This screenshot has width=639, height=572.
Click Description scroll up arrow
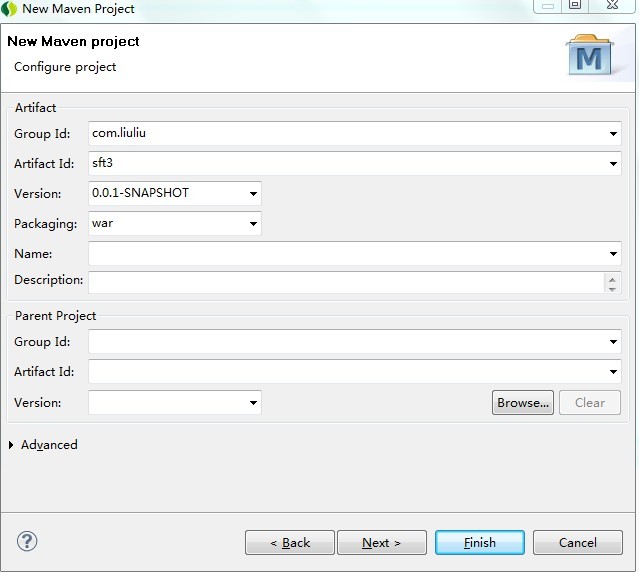[x=612, y=279]
